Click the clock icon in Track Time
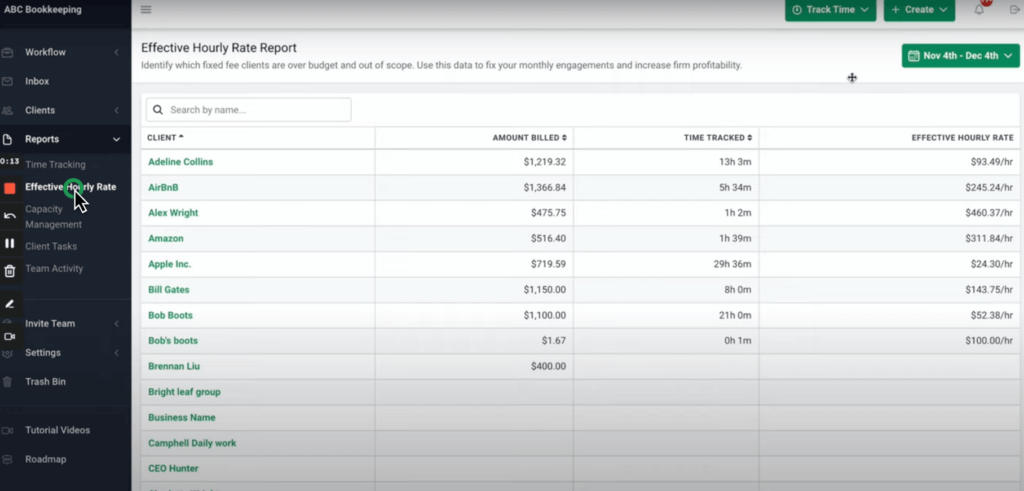The image size is (1024, 491). (x=797, y=10)
